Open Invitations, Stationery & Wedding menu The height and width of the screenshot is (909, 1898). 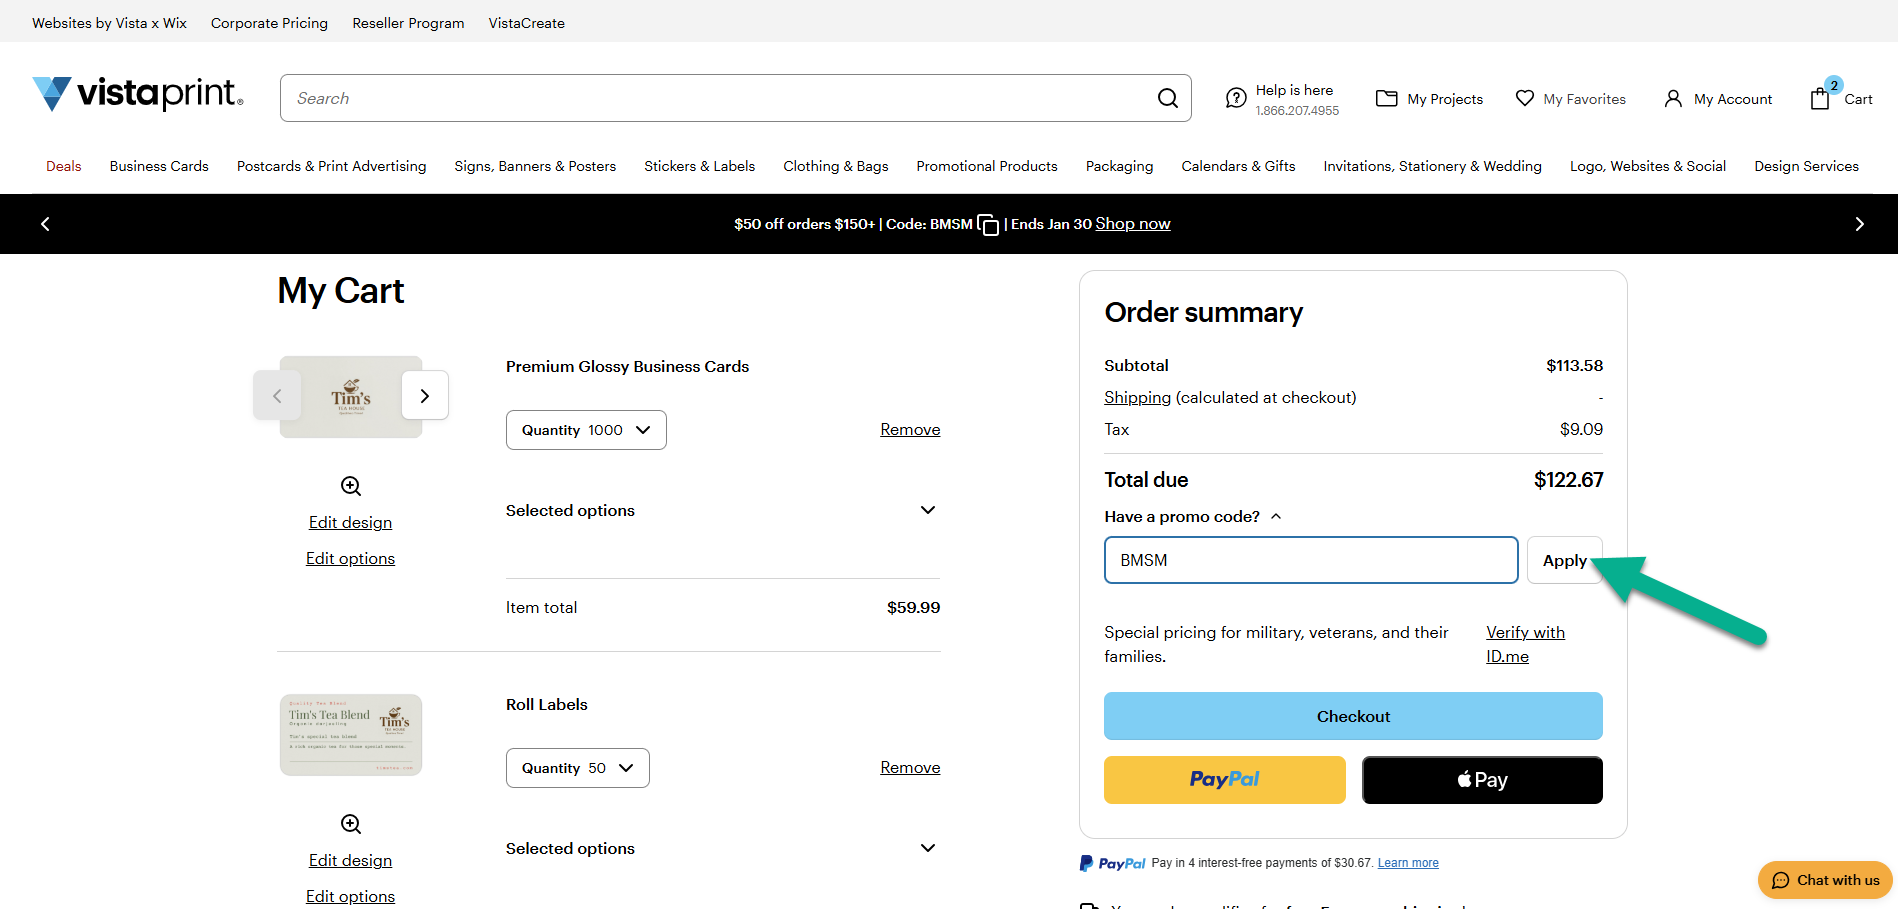1433,166
